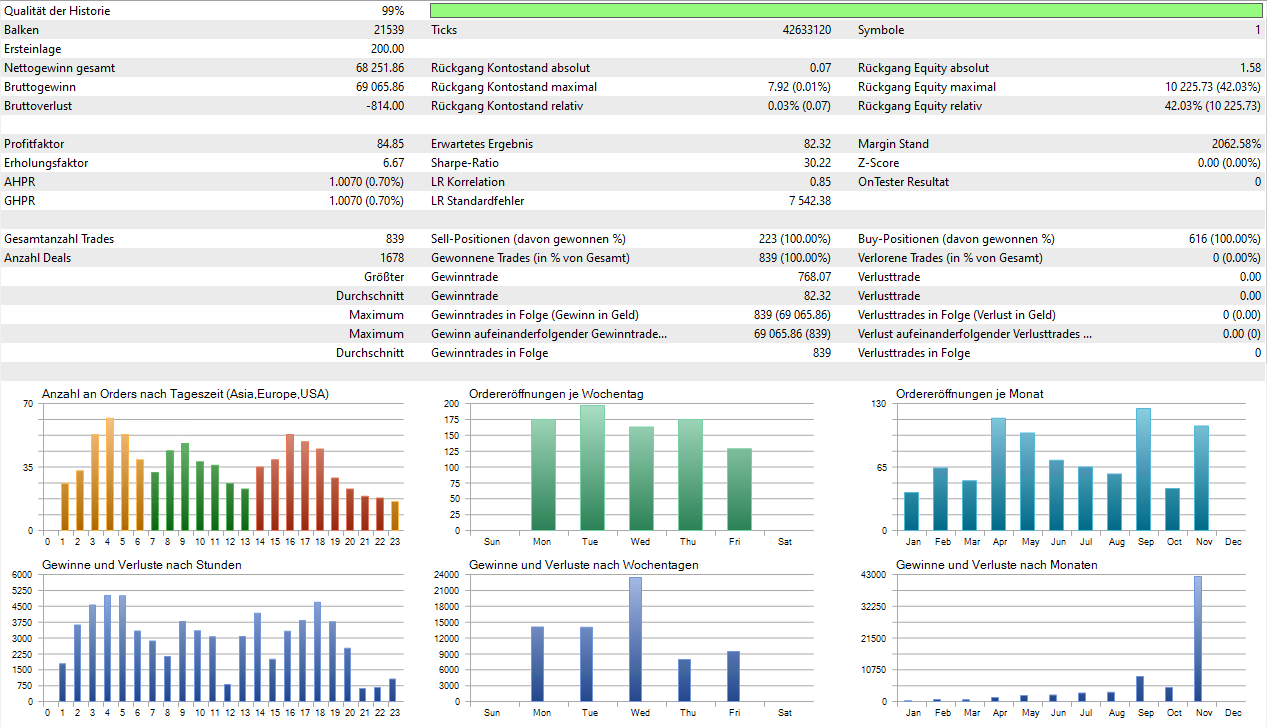
Task: Click Rückgang Equity maximal value 10 225.73 (42.03%)
Action: [x=1213, y=87]
